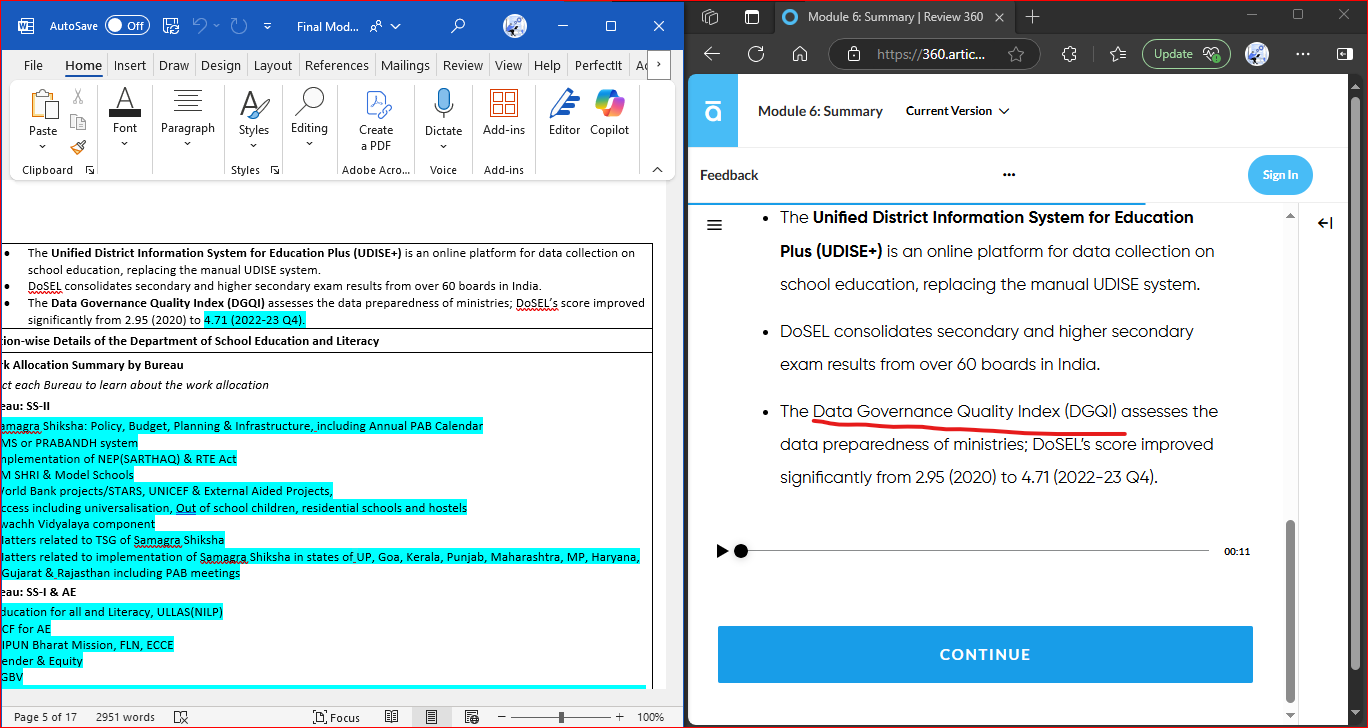This screenshot has width=1368, height=728.
Task: Open the Editing group dropdown
Action: [x=310, y=118]
